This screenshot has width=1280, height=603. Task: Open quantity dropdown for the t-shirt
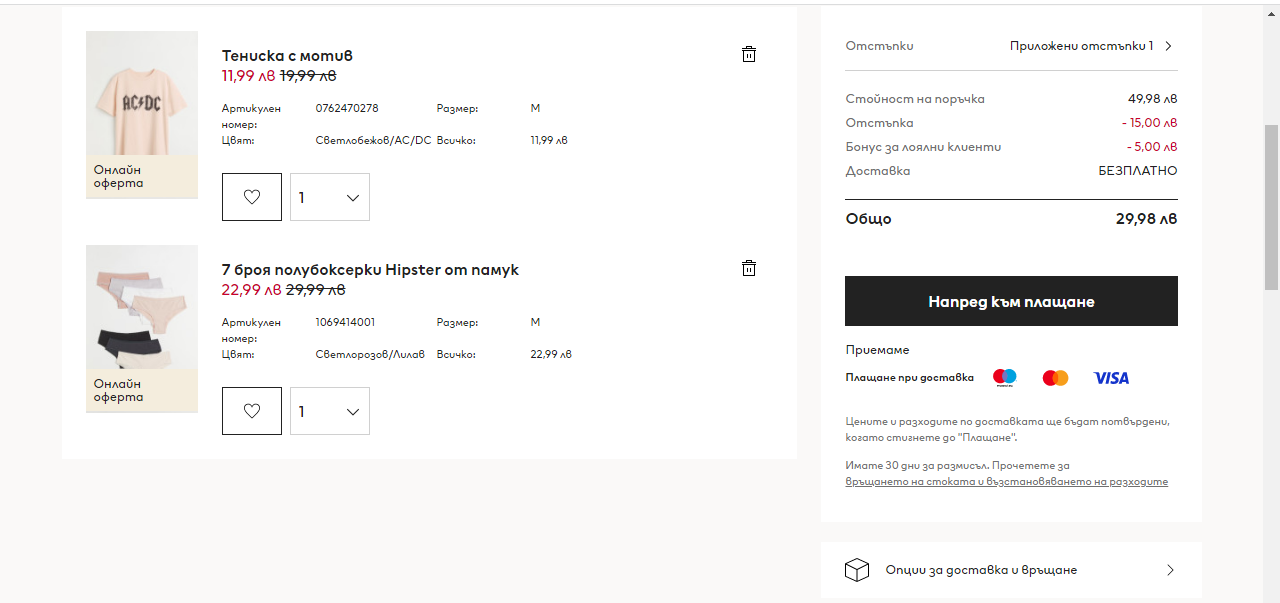tap(330, 197)
